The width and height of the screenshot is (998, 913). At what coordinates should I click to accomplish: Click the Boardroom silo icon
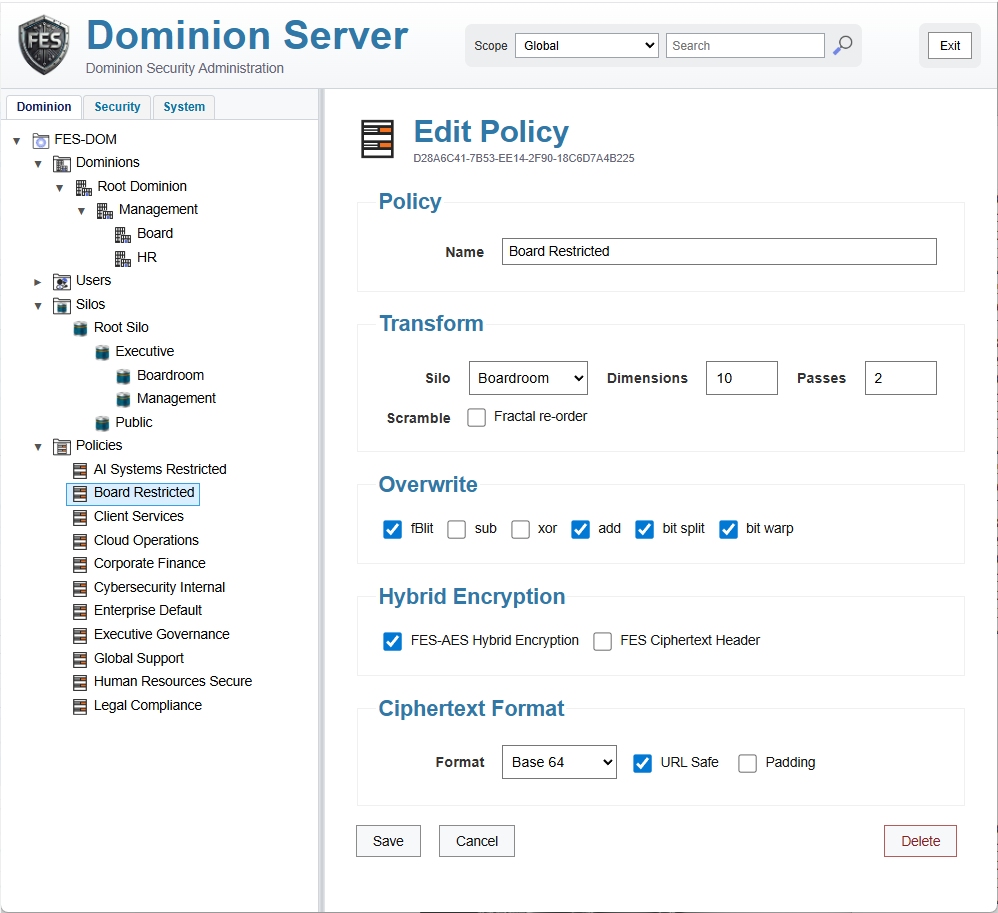tap(123, 376)
